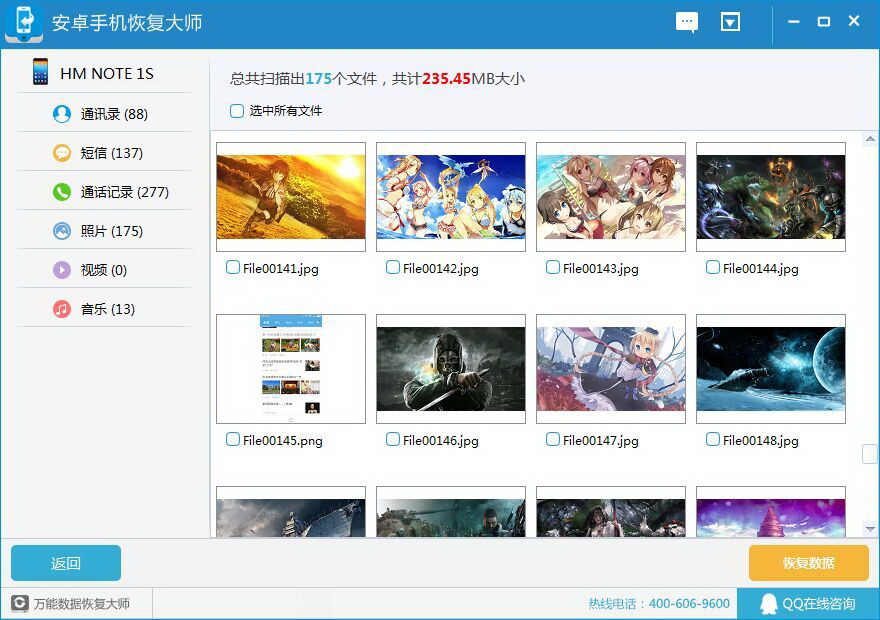Click the File00147.jpg anime girl thumbnail
Viewport: 880px width, 620px height.
[x=611, y=369]
